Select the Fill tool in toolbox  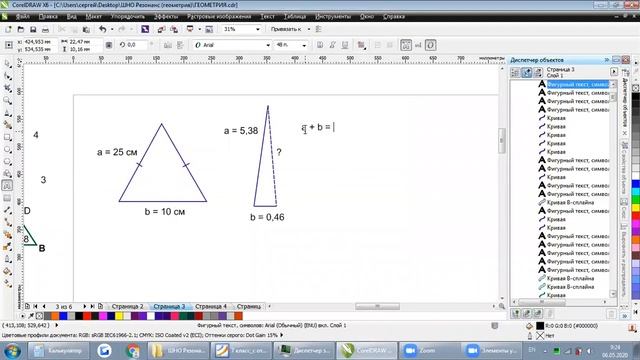[7, 271]
